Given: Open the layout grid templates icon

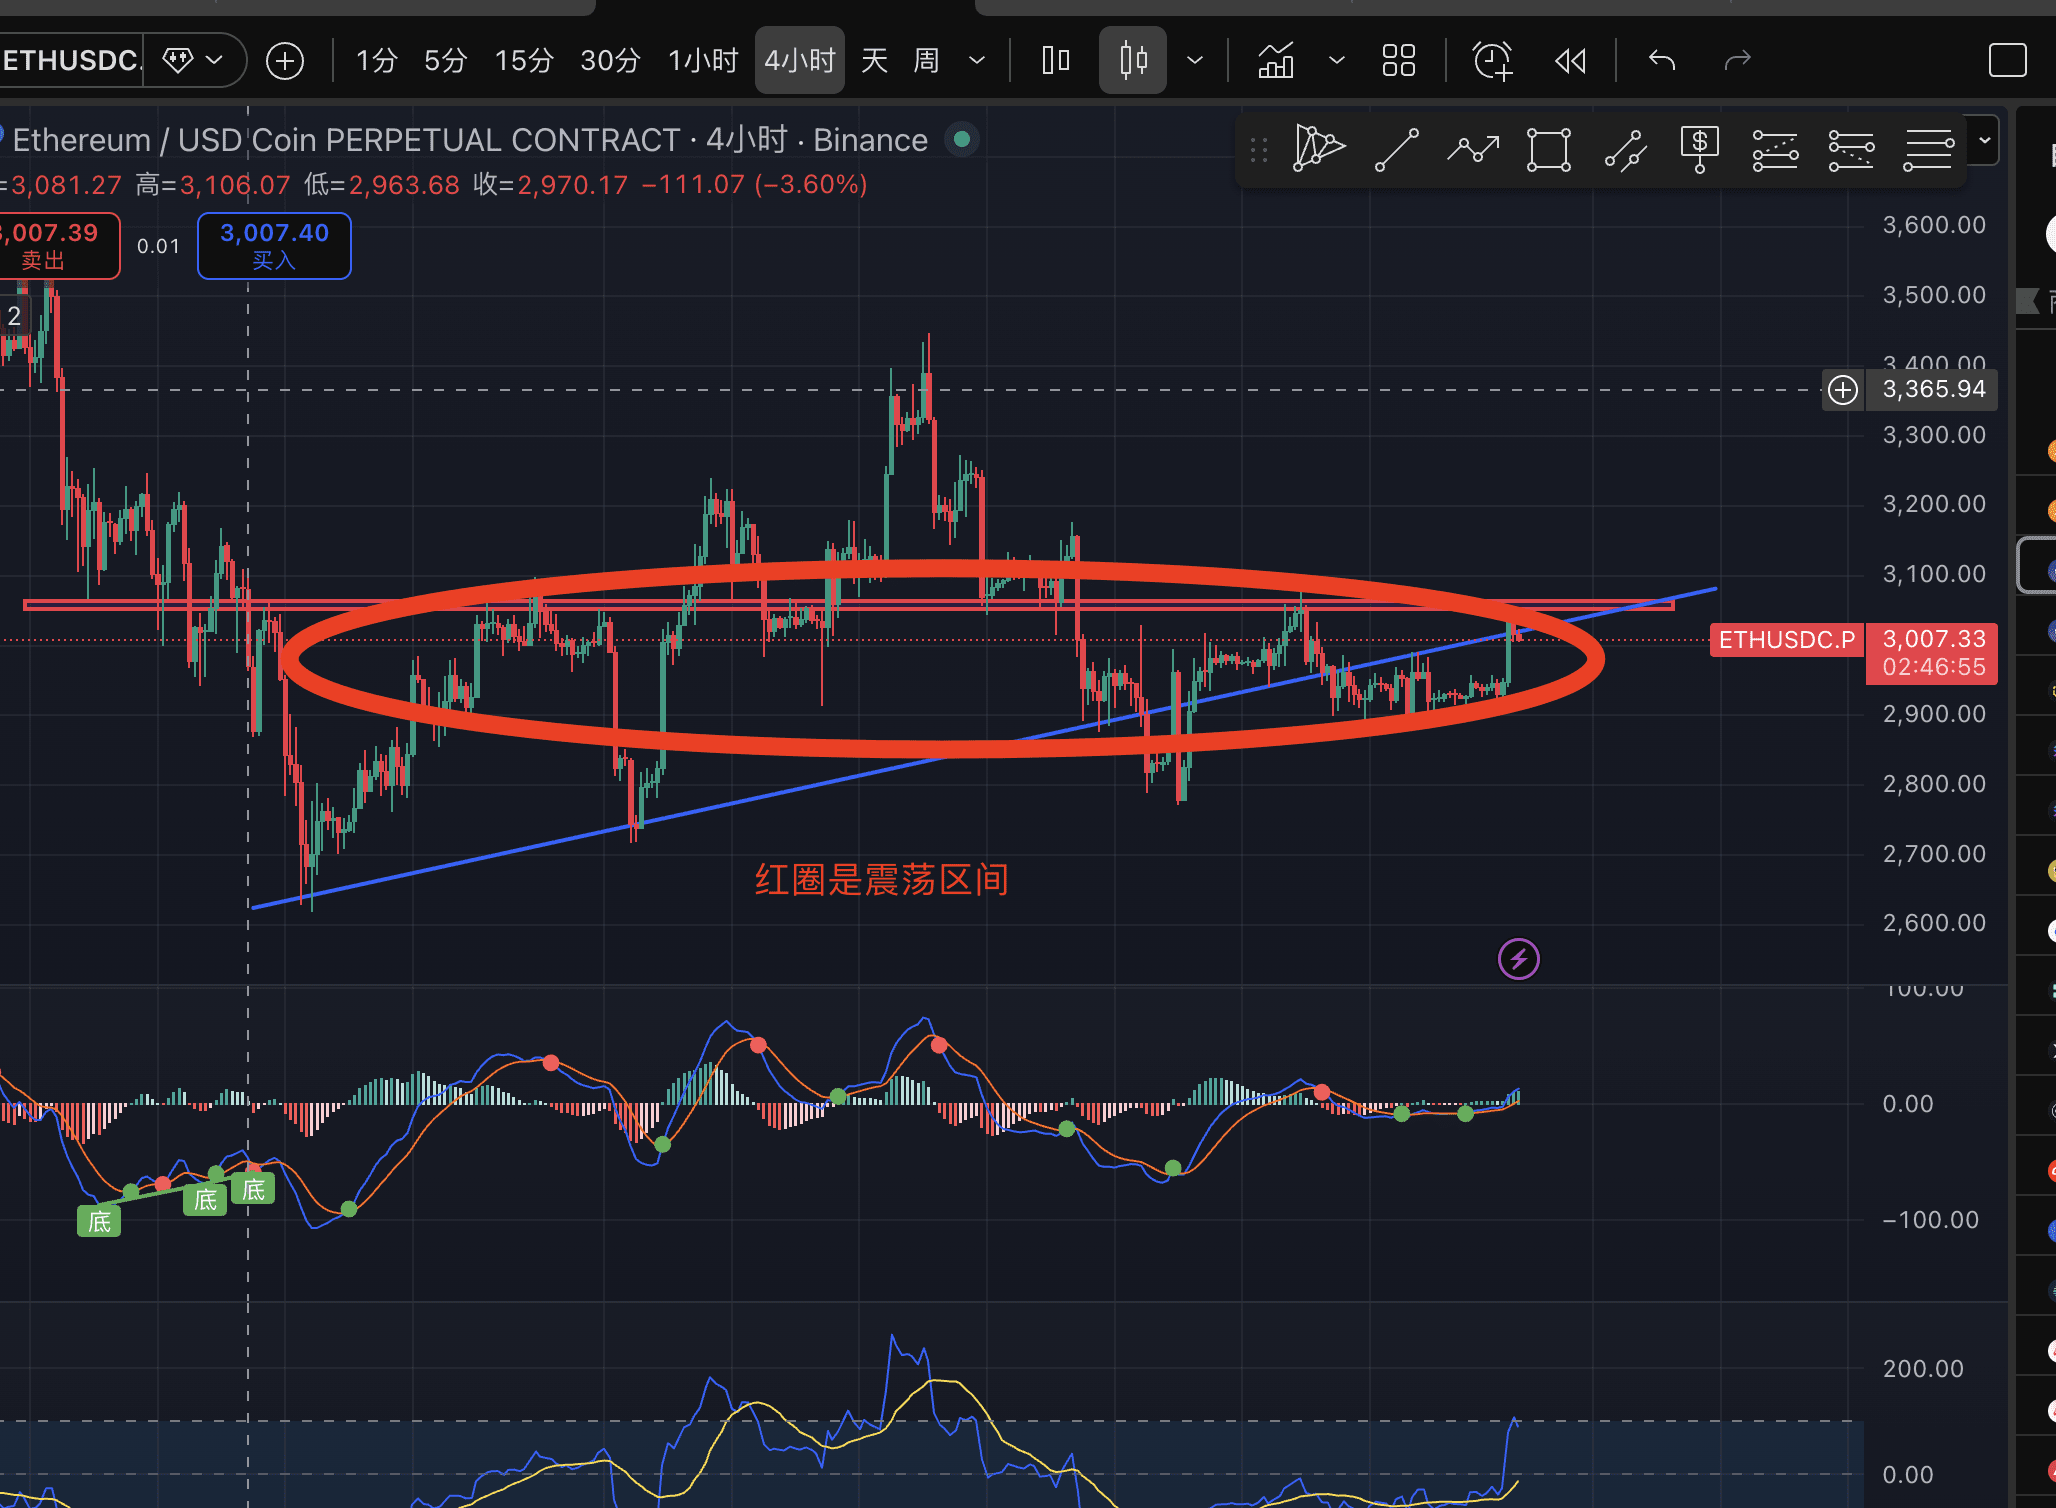Looking at the screenshot, I should click(x=1398, y=61).
